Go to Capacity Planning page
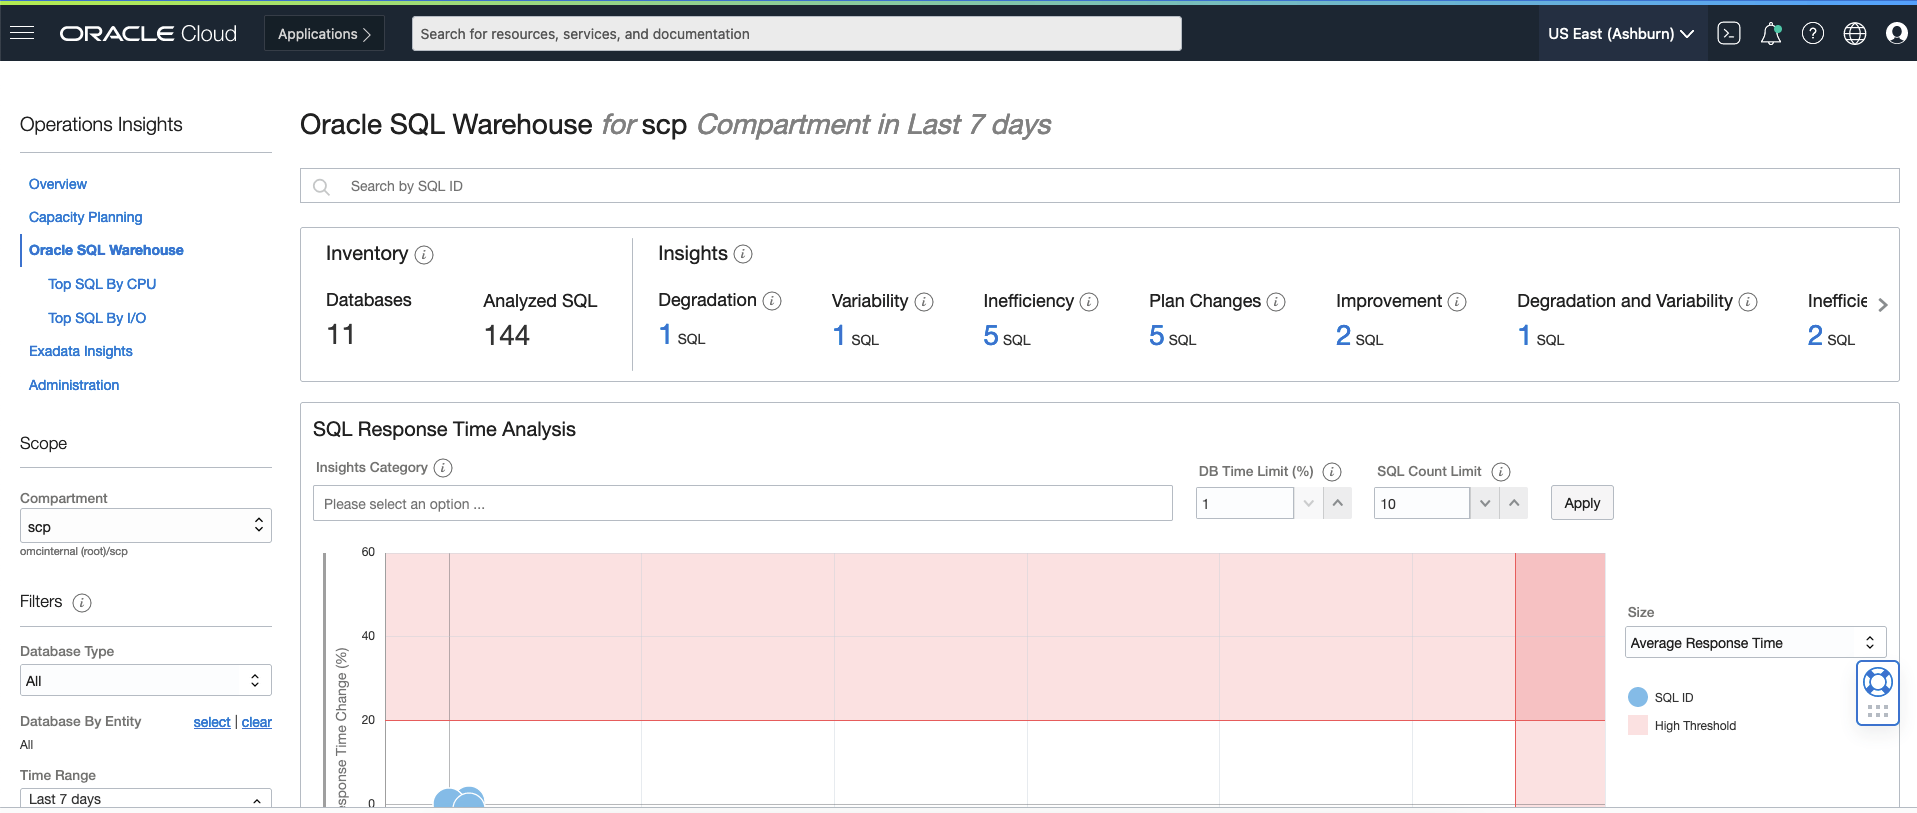Screen dimensions: 1917x813 click(85, 217)
